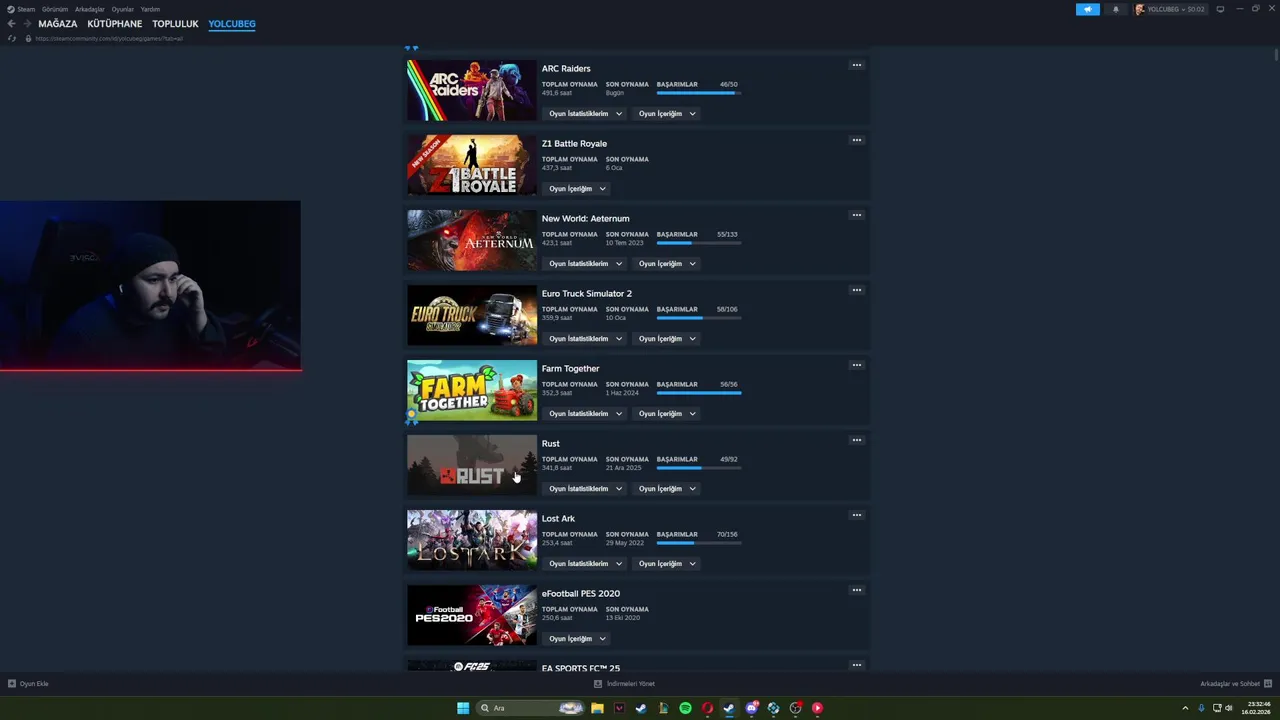Open the Görünüm menu
This screenshot has width=1280, height=720.
coord(55,9)
